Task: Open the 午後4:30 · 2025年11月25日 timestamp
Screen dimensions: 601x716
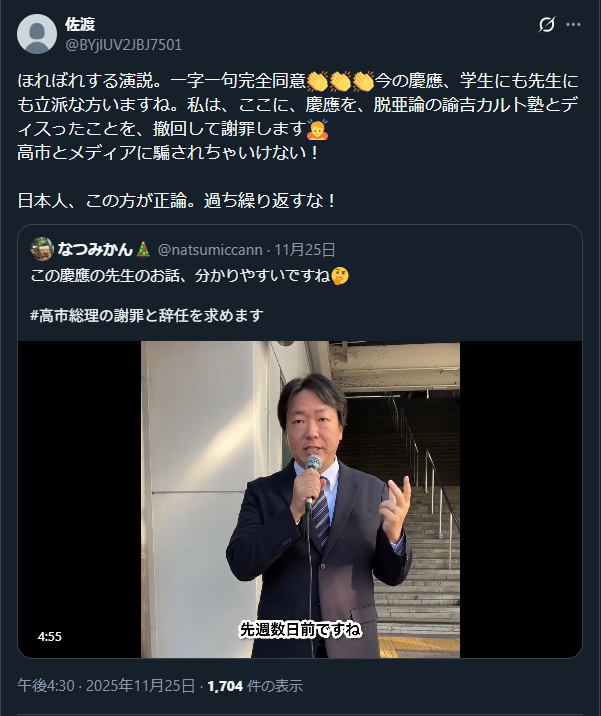Action: pos(106,686)
